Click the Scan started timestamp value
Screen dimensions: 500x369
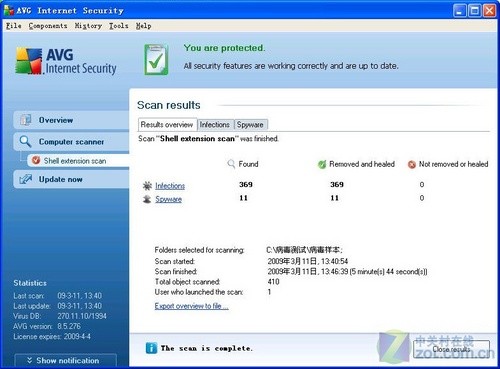pos(308,261)
